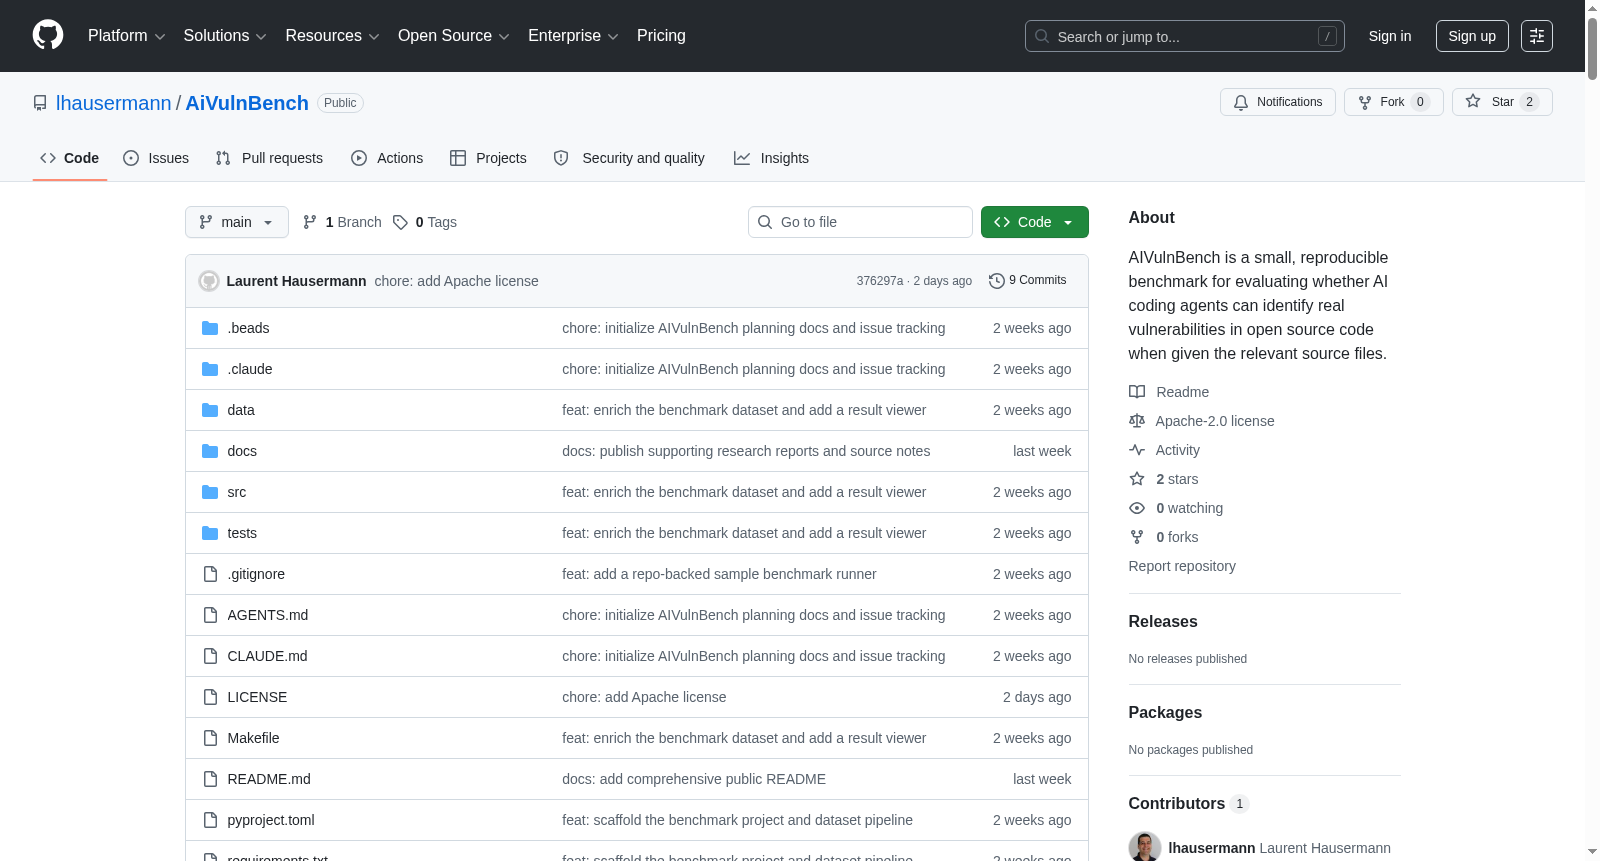Viewport: 1600px width, 861px height.
Task: Click the fork icon beside 0 forks
Action: pyautogui.click(x=1137, y=537)
